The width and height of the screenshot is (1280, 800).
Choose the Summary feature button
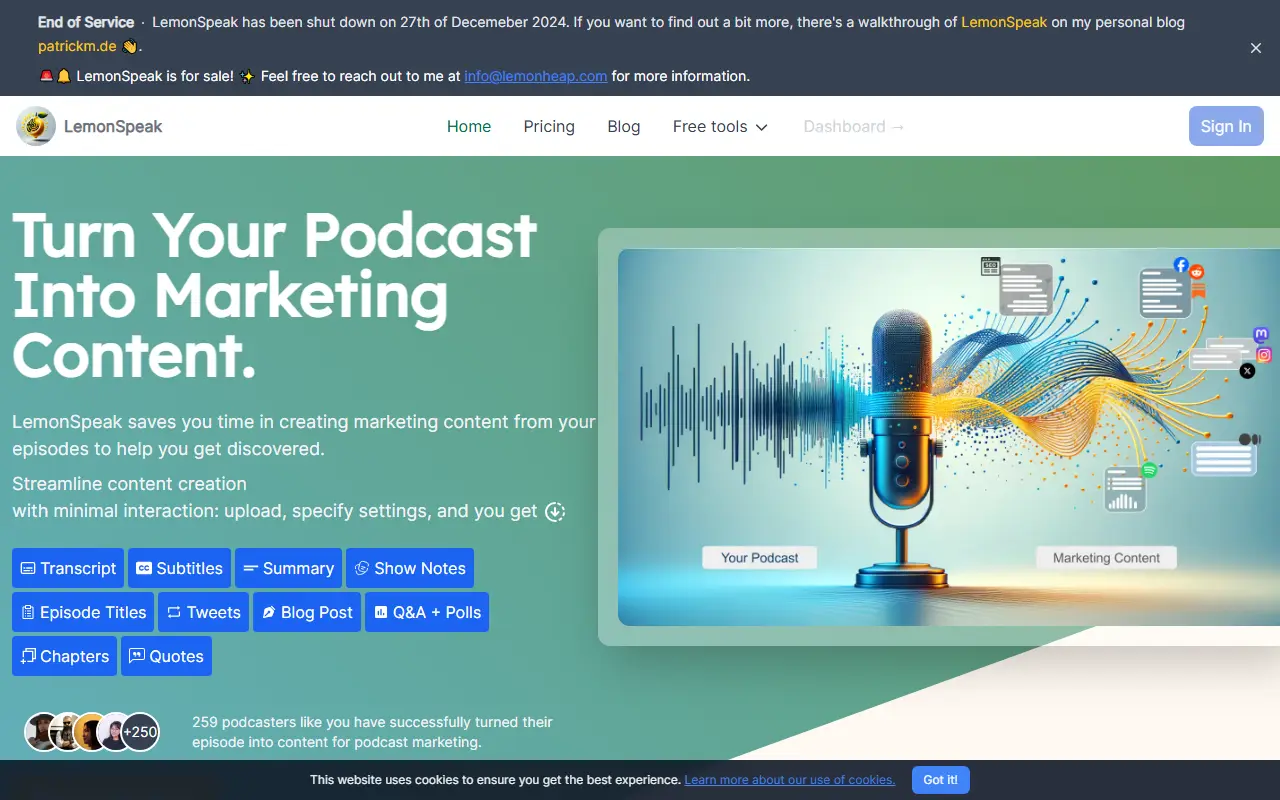pyautogui.click(x=288, y=568)
